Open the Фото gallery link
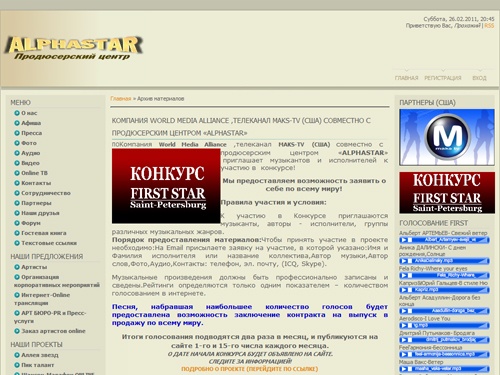The height and width of the screenshot is (375, 500). pos(29,143)
